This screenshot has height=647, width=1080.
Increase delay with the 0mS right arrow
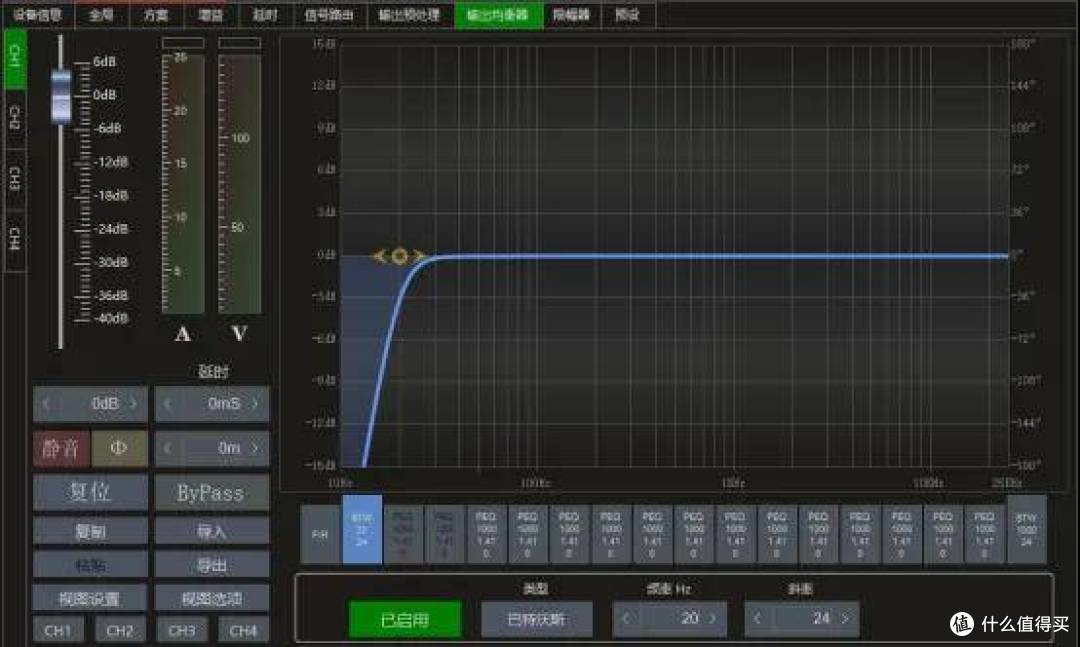[x=256, y=404]
